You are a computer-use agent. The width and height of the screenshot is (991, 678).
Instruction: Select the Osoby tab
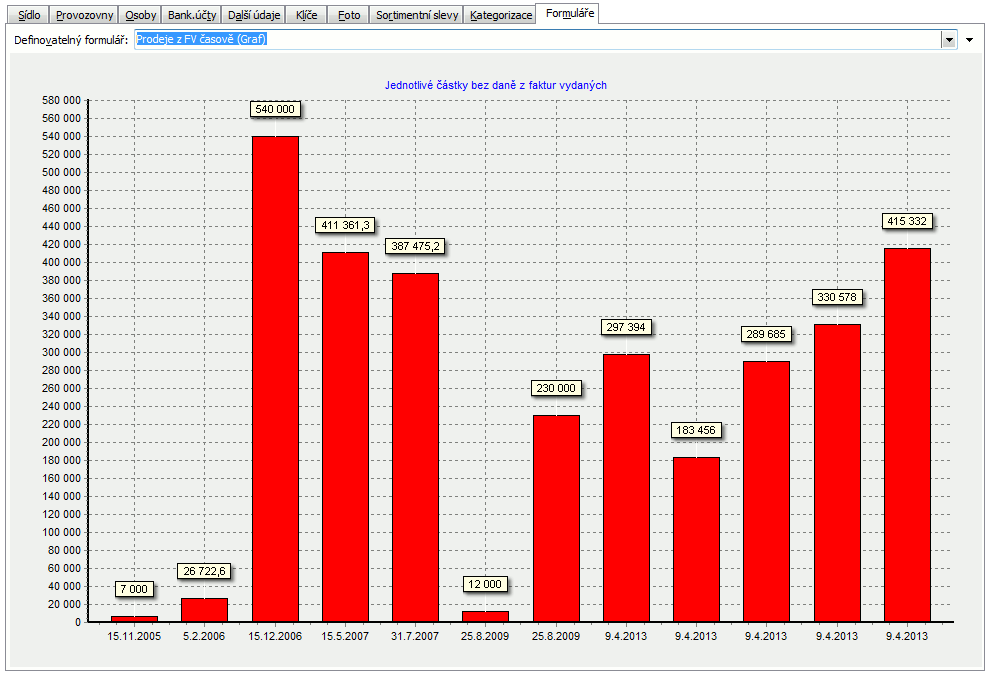point(141,15)
